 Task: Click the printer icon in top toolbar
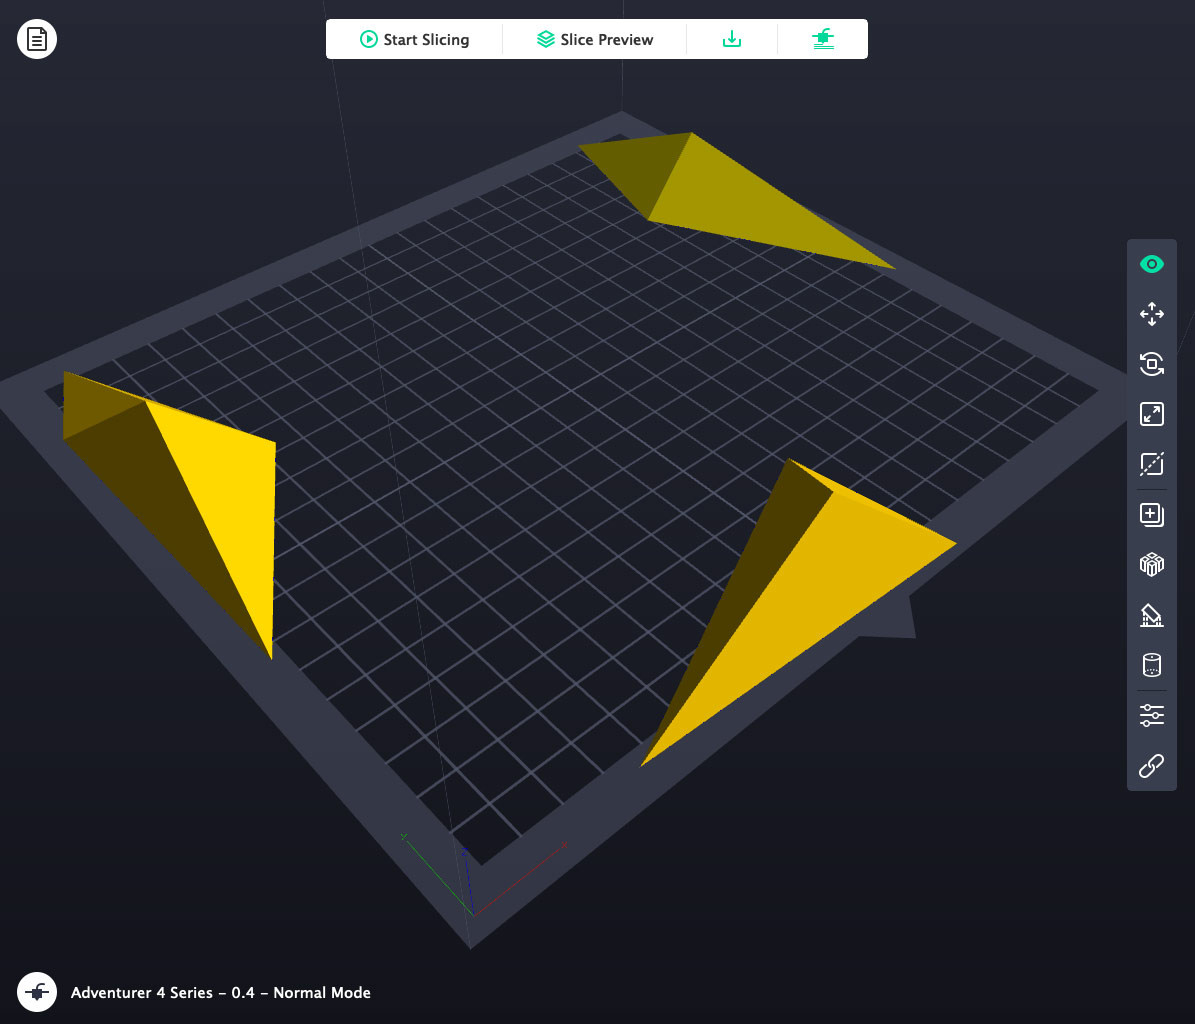(823, 40)
